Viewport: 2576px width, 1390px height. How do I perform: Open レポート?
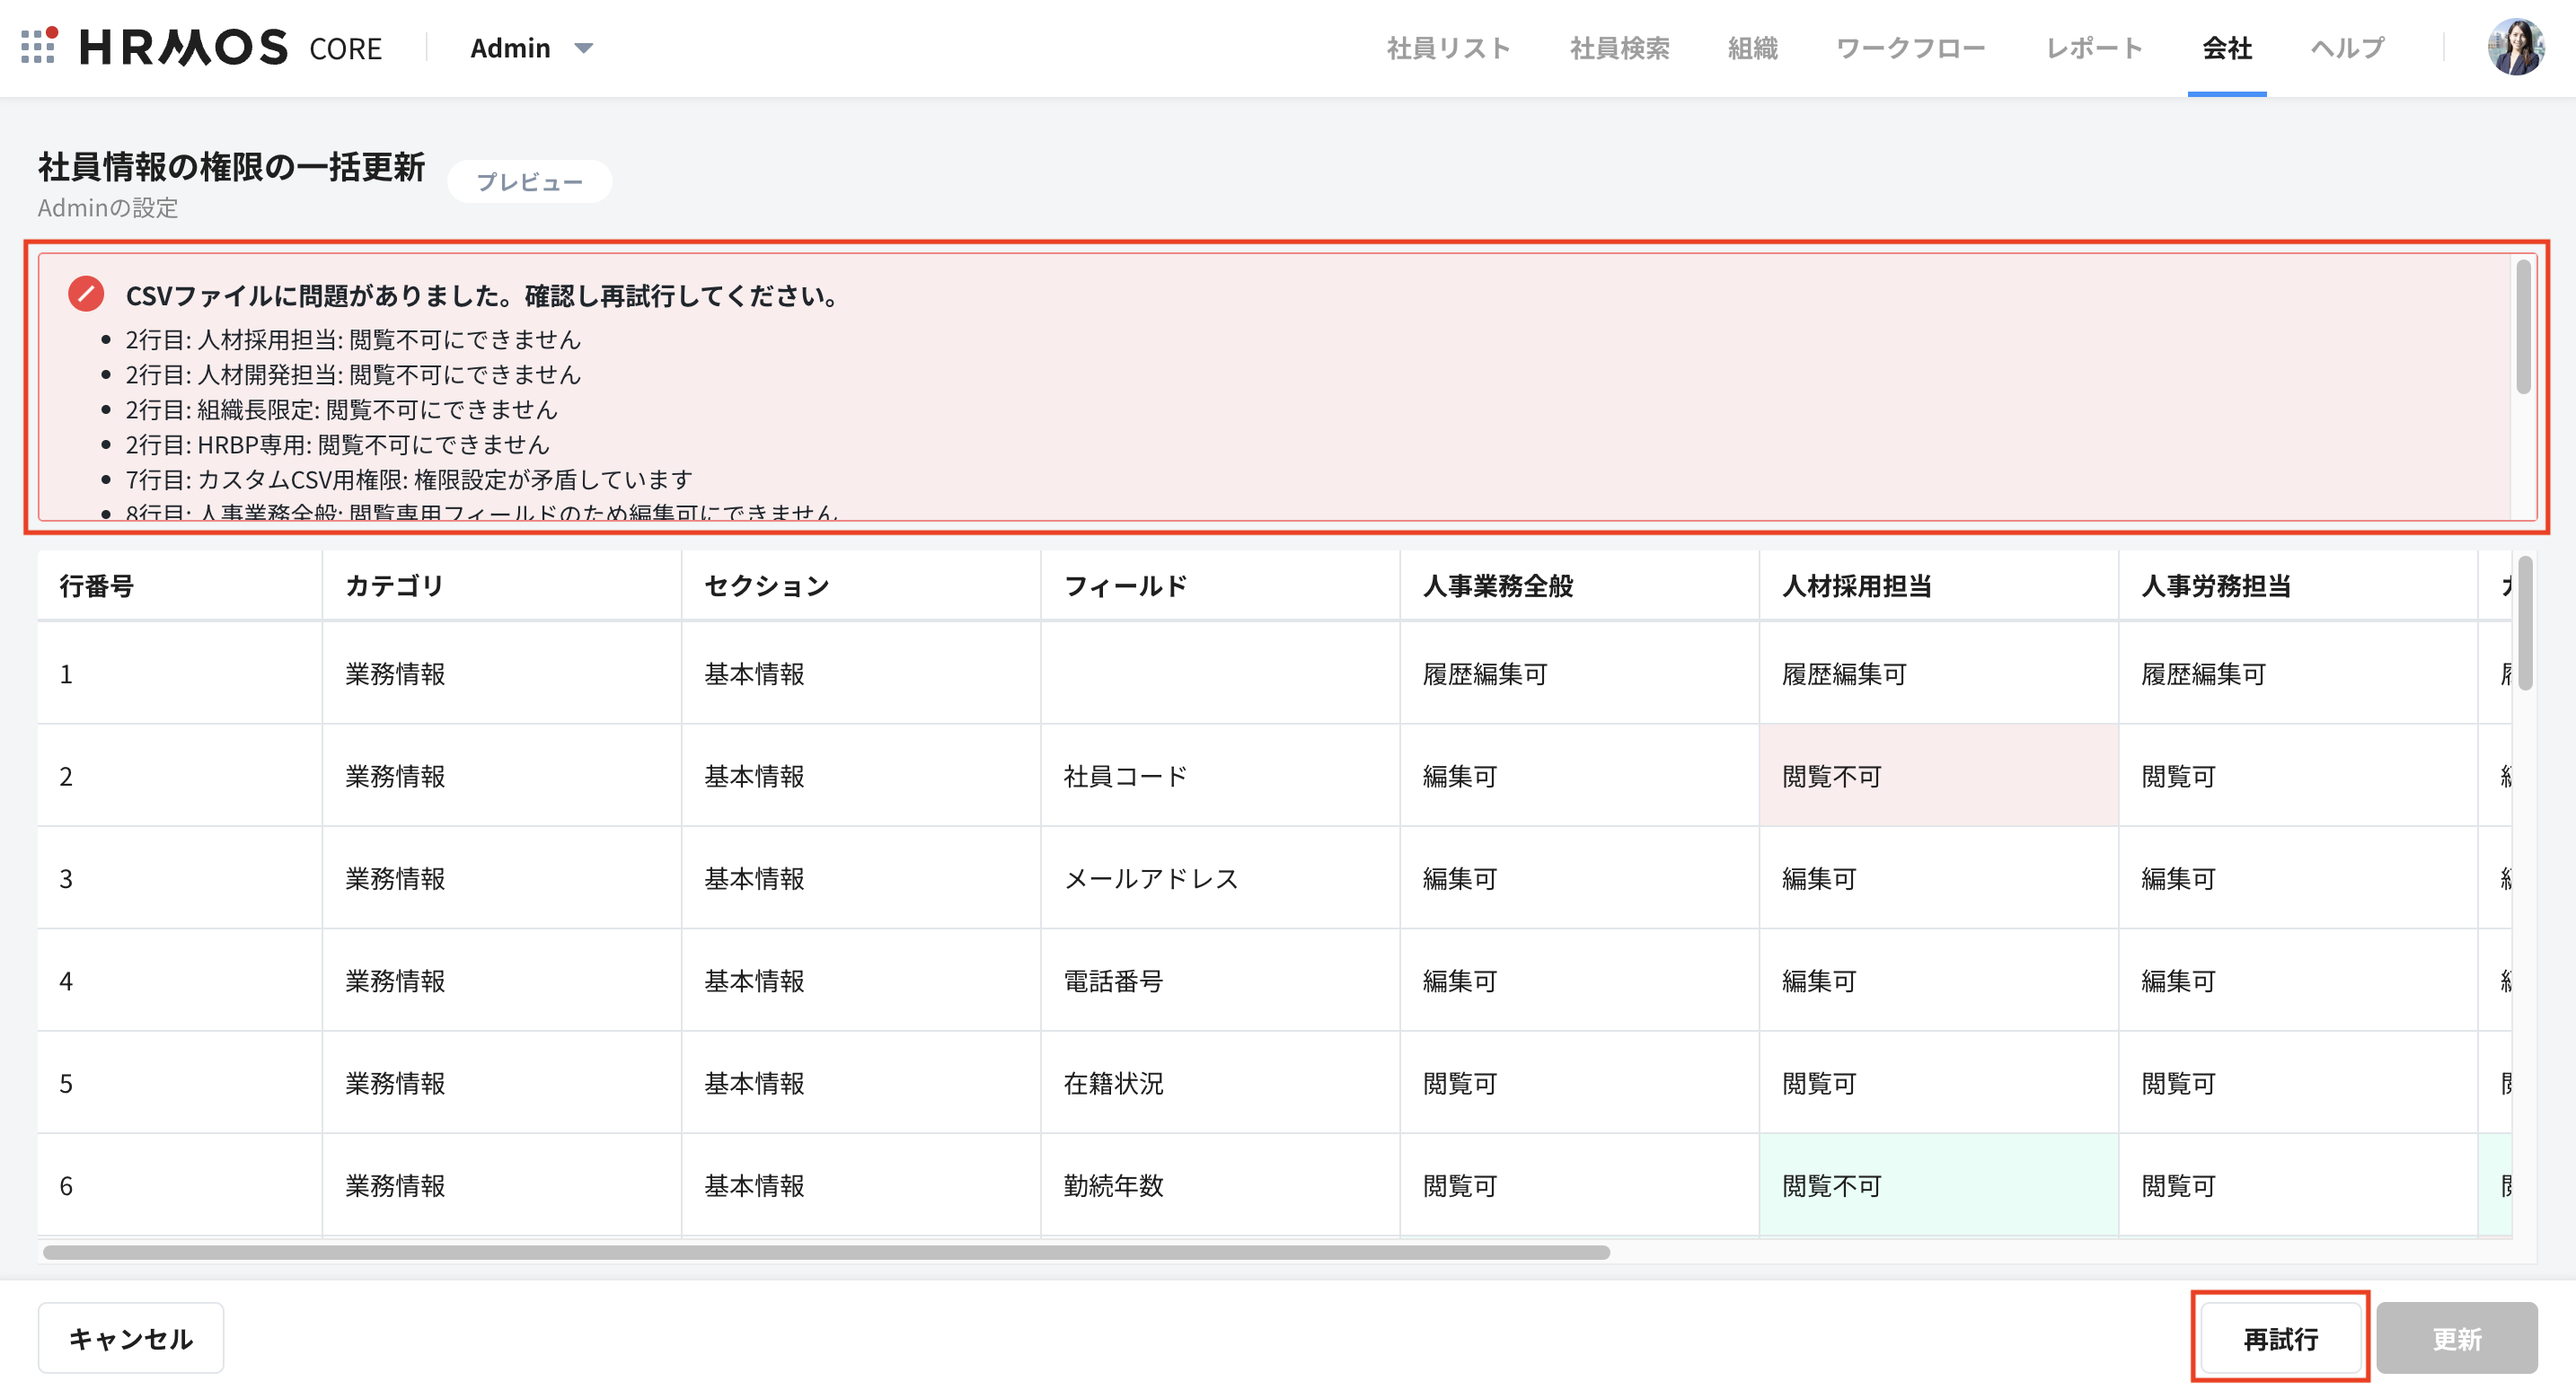(x=2093, y=47)
